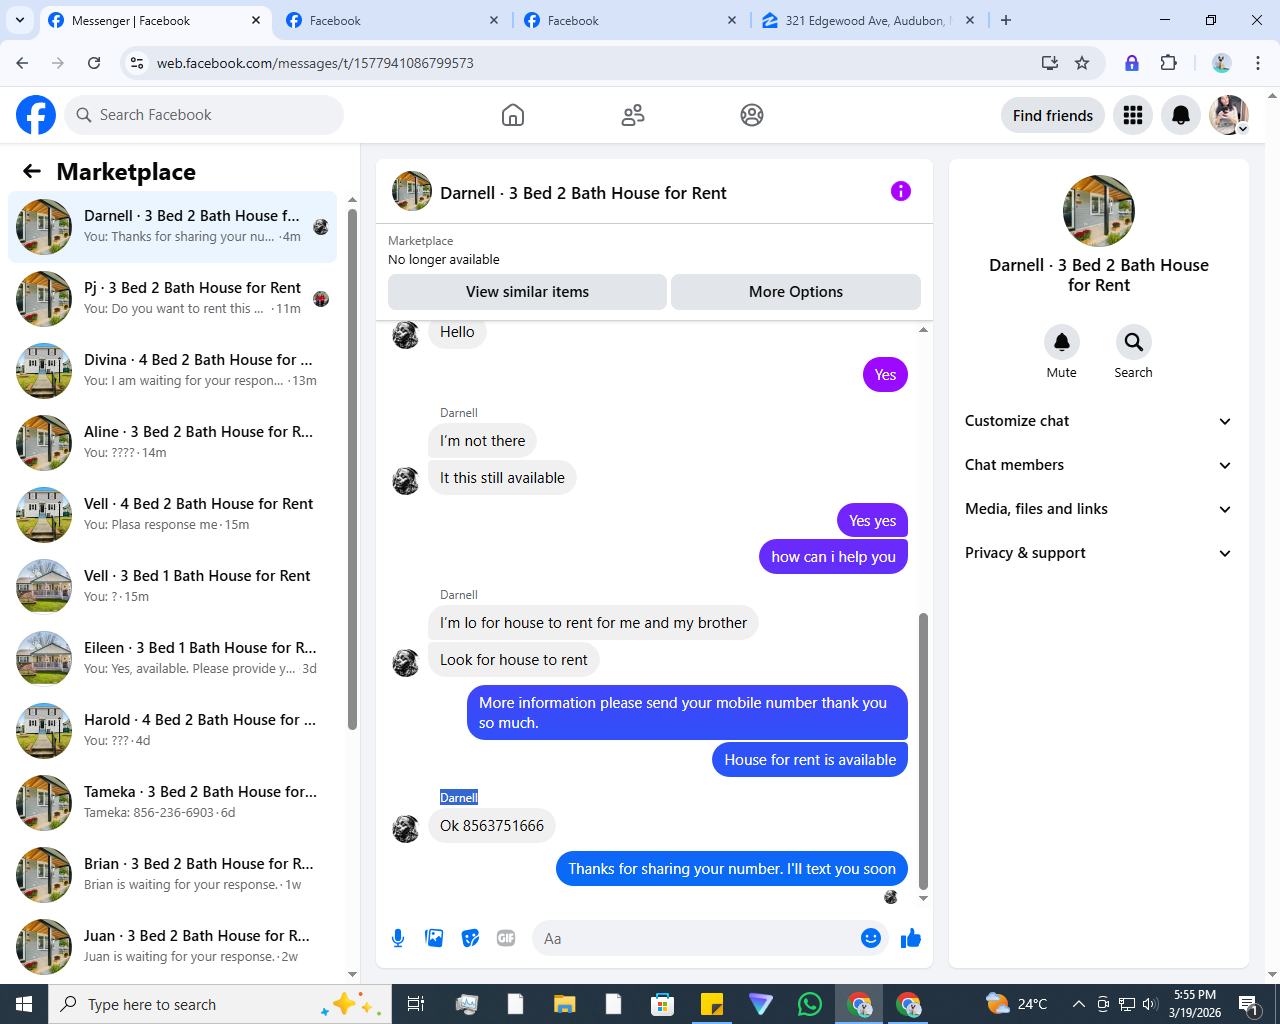Image resolution: width=1280 pixels, height=1024 pixels.
Task: Open Pj 3 Bed 2 Bath conversation
Action: click(172, 298)
